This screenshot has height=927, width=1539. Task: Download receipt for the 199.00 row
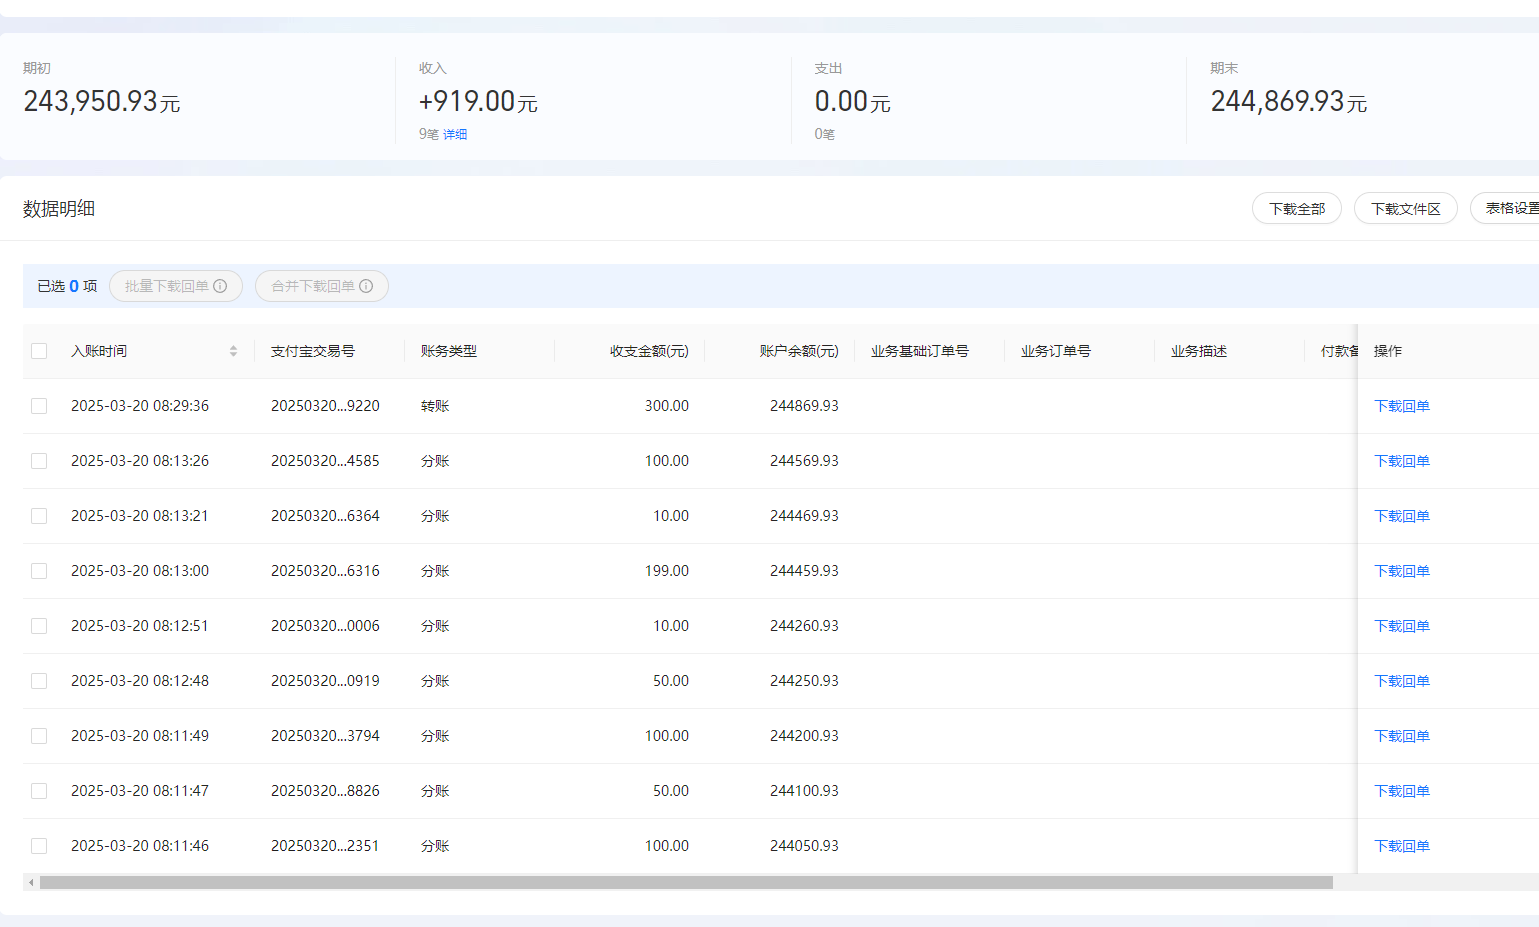tap(1402, 571)
